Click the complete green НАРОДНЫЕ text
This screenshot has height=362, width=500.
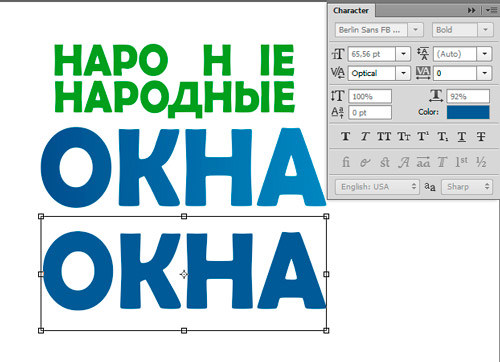pyautogui.click(x=175, y=99)
